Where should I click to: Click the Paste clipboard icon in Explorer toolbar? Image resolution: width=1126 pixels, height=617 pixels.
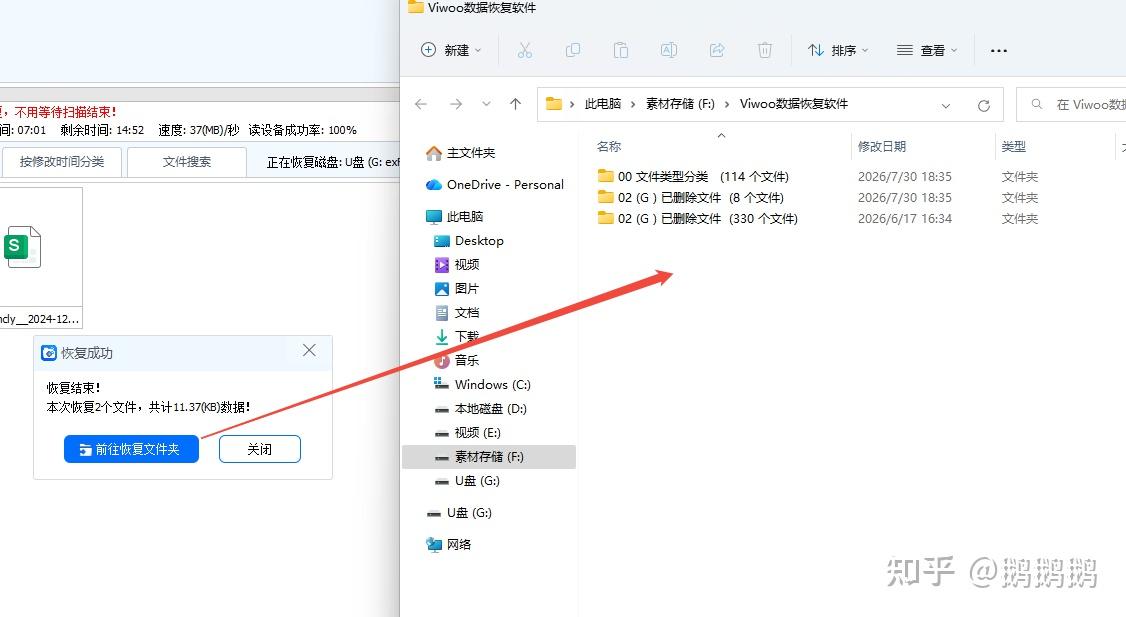[x=620, y=50]
